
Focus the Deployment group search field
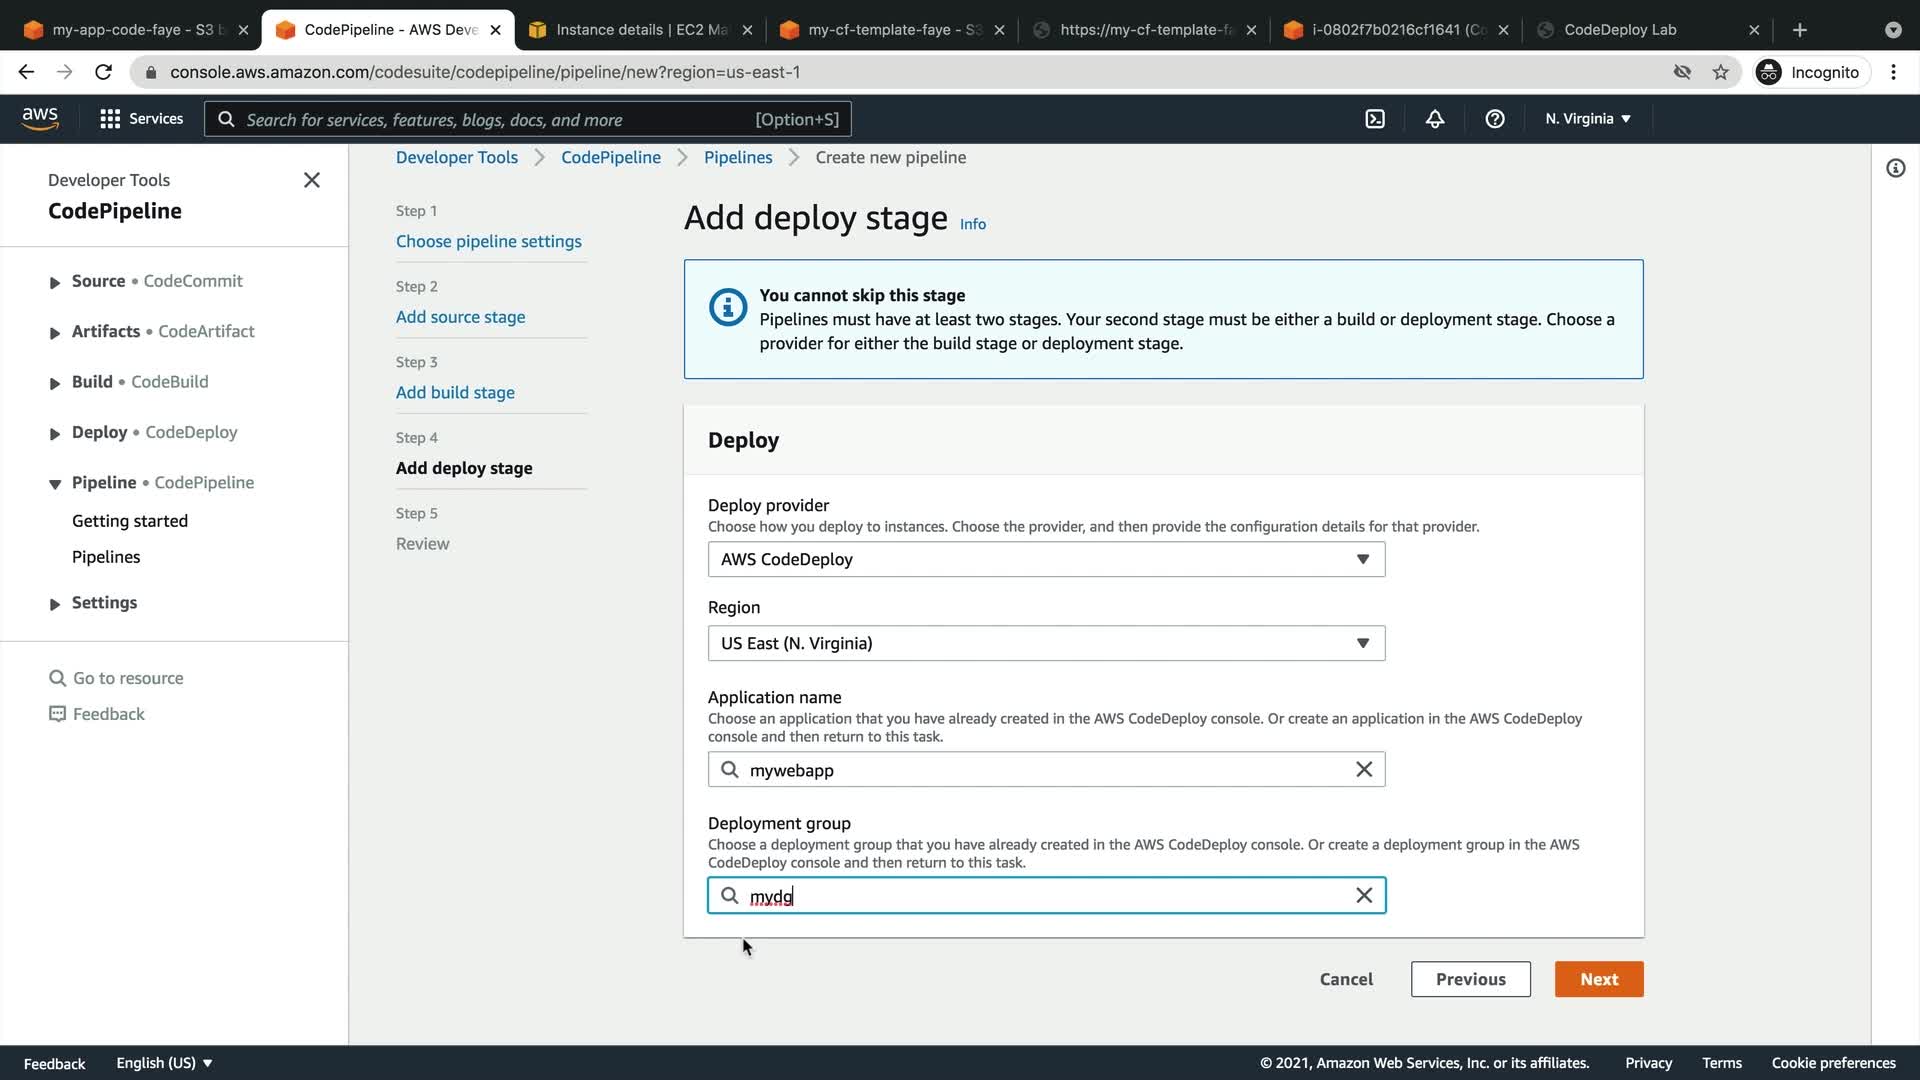tap(1040, 895)
